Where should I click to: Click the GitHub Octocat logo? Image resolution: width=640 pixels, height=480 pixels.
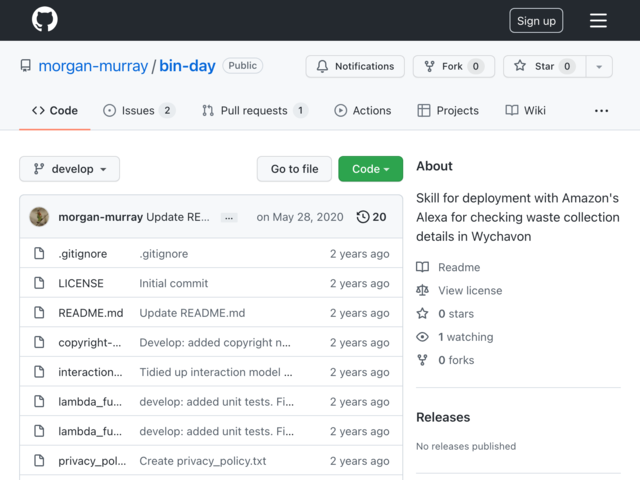[45, 19]
